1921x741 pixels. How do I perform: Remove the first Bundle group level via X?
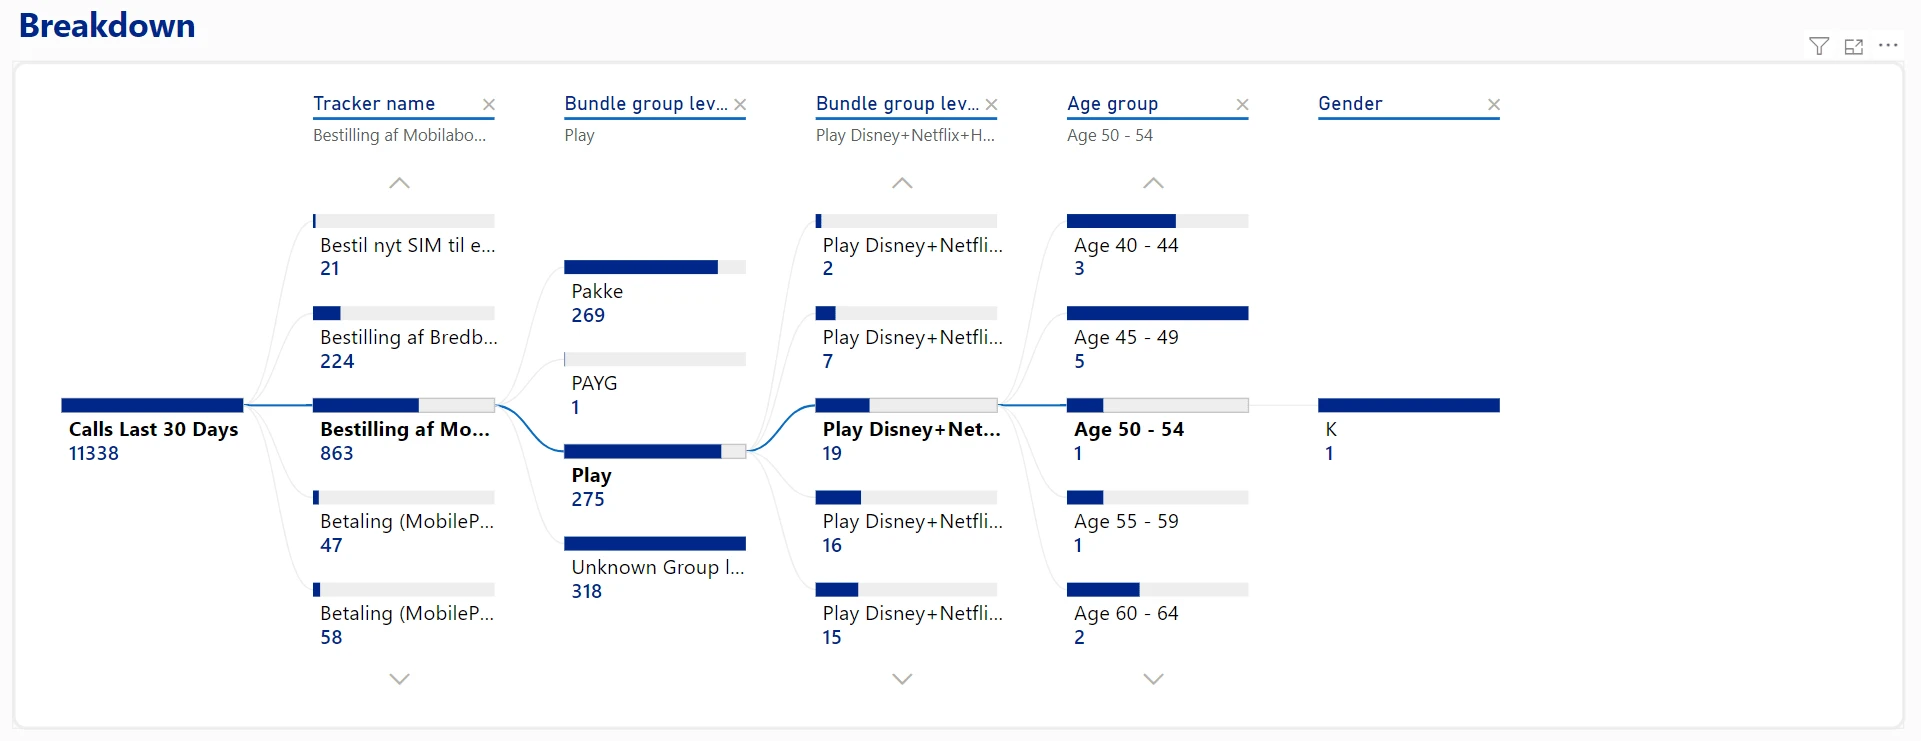[x=740, y=105]
